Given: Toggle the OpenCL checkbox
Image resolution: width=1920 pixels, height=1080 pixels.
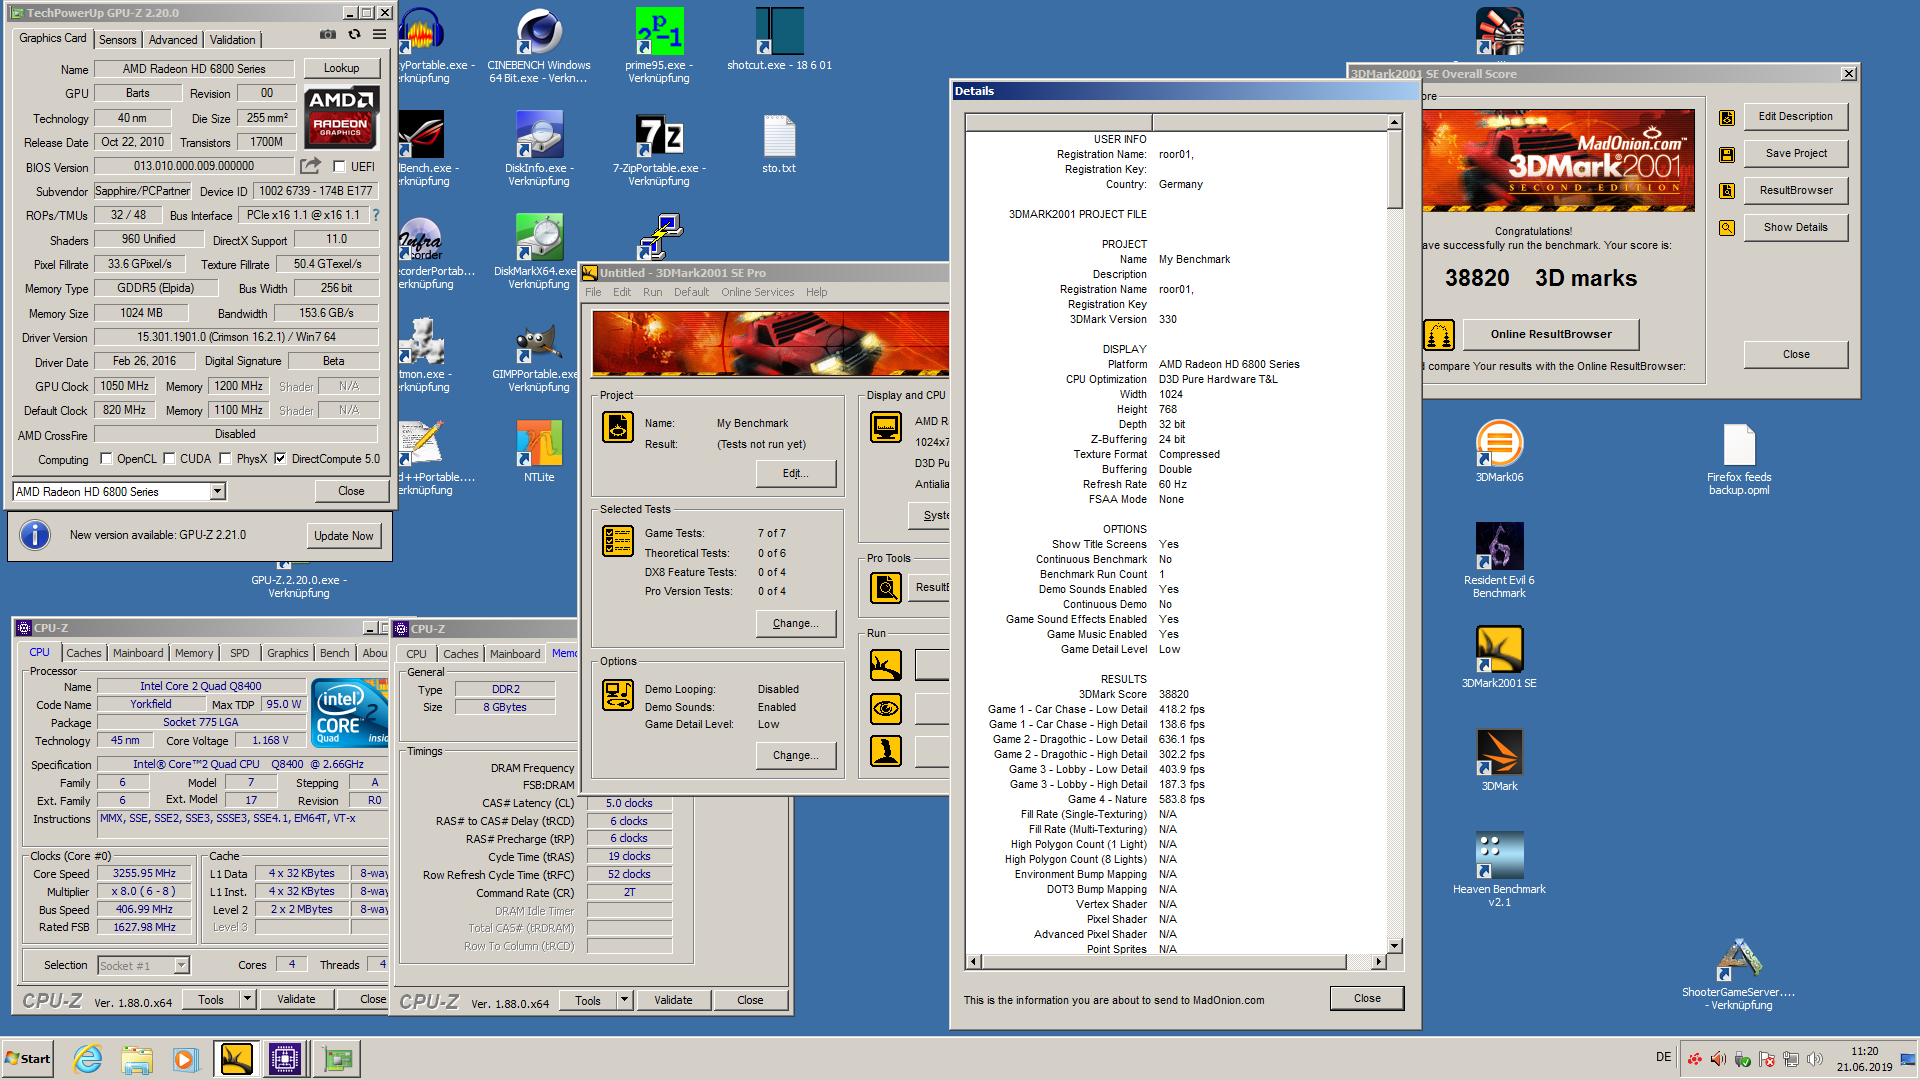Looking at the screenshot, I should 106,459.
